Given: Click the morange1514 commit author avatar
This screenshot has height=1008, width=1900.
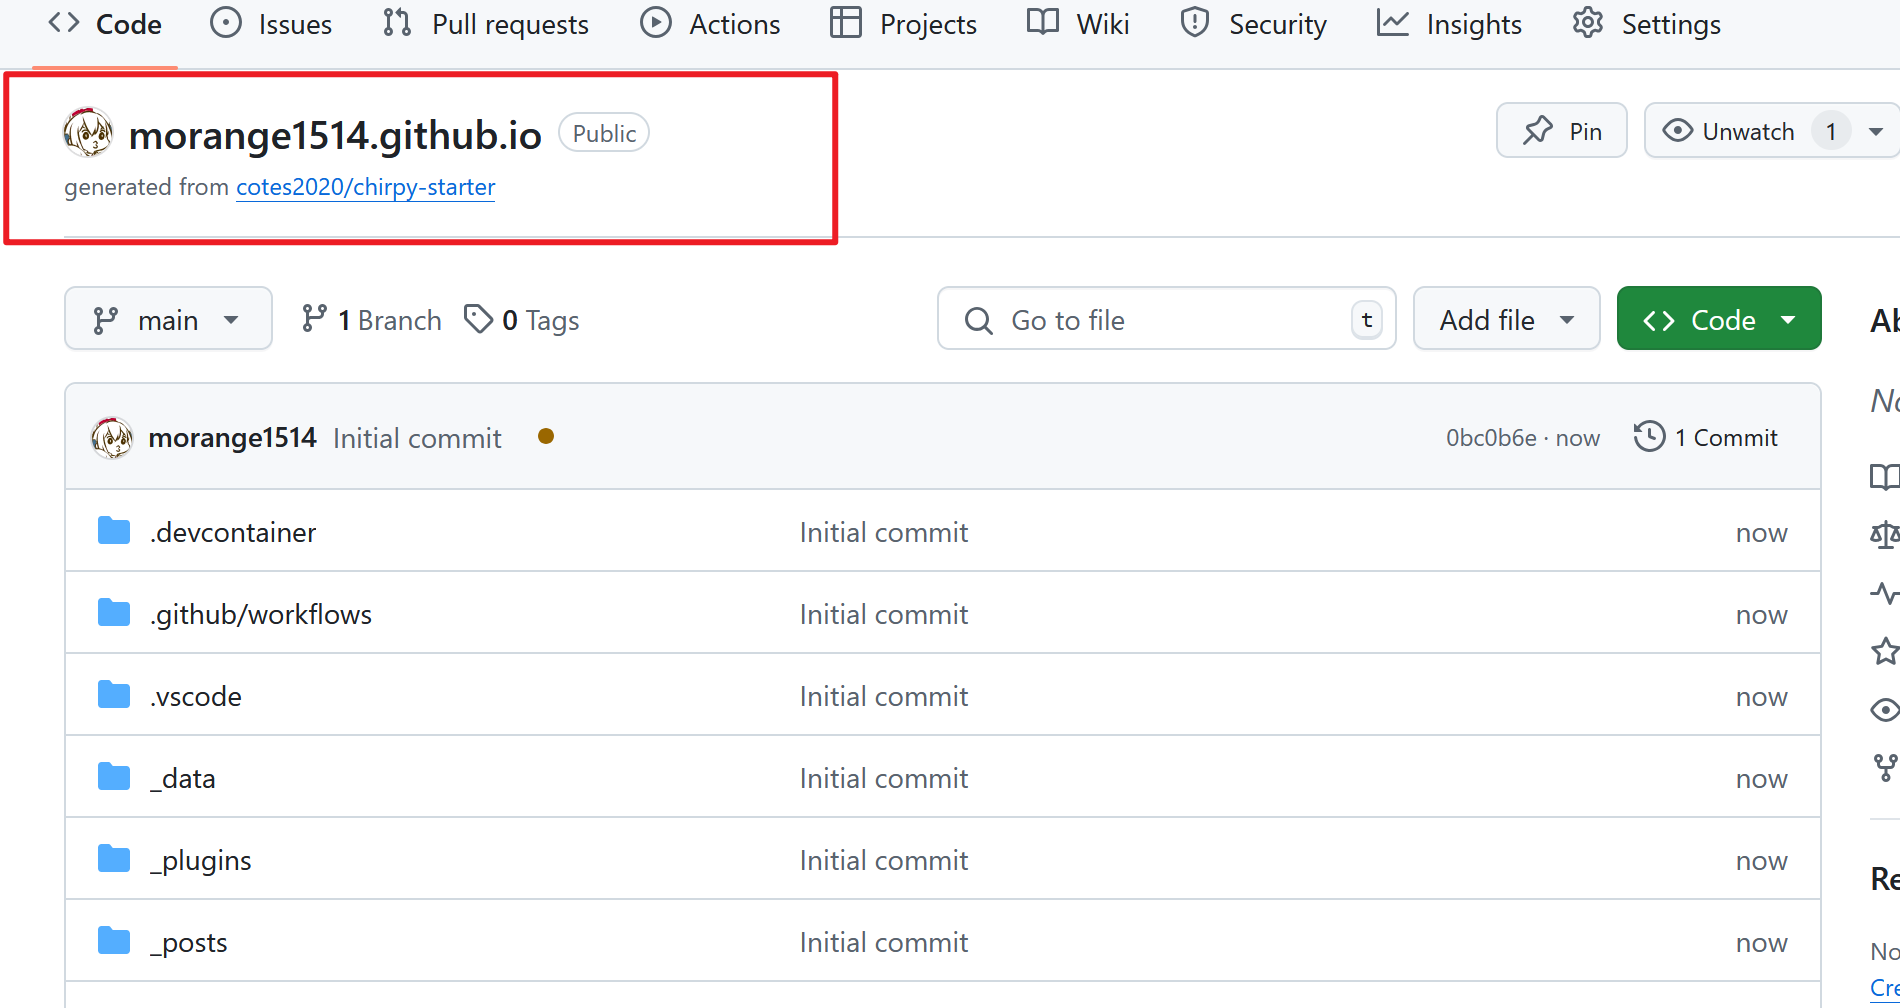Looking at the screenshot, I should click(x=112, y=438).
